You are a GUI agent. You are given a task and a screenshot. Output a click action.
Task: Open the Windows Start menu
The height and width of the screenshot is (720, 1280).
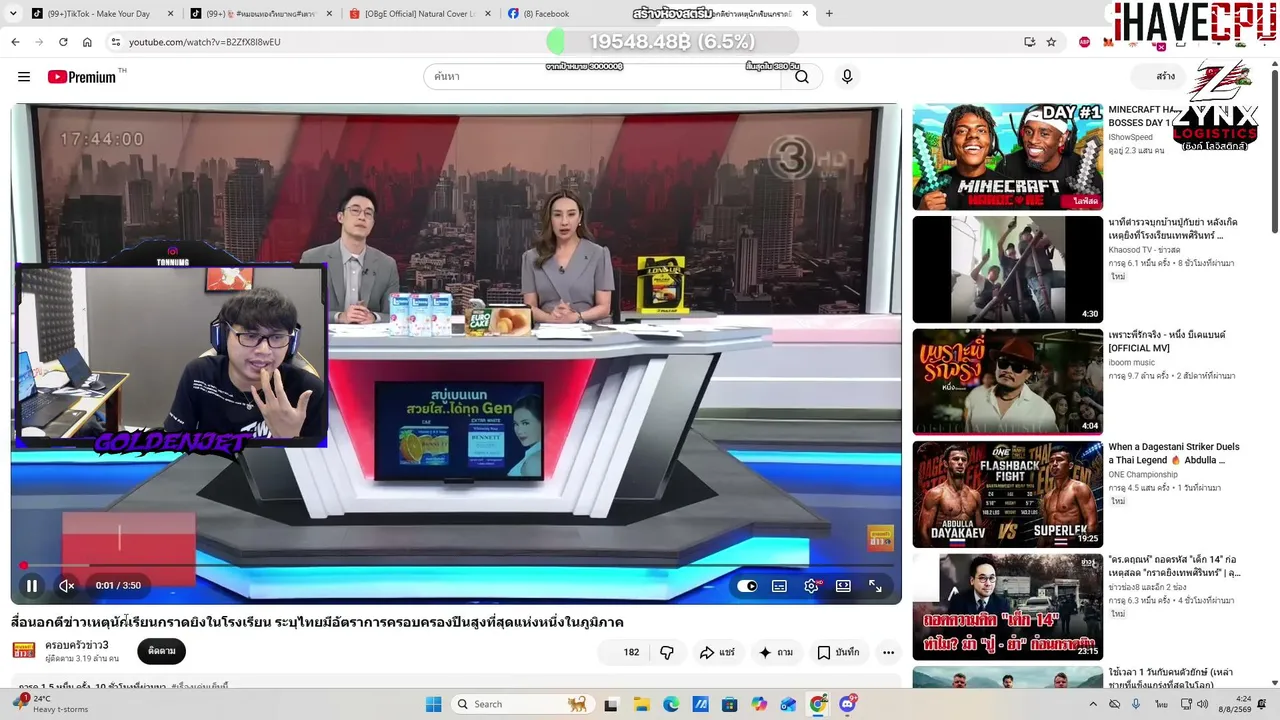[x=433, y=704]
